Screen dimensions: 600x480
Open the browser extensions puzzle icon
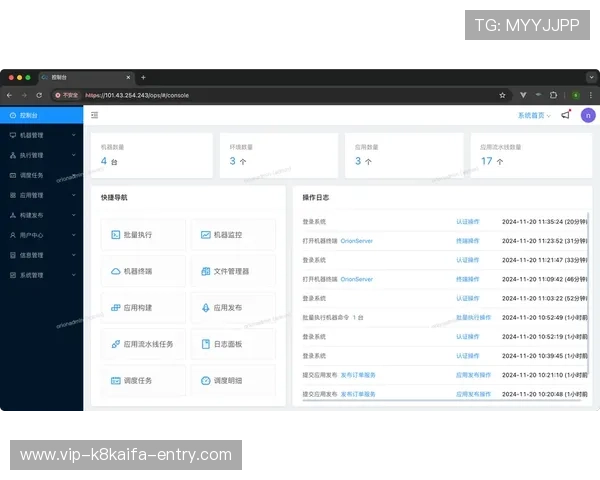(553, 95)
